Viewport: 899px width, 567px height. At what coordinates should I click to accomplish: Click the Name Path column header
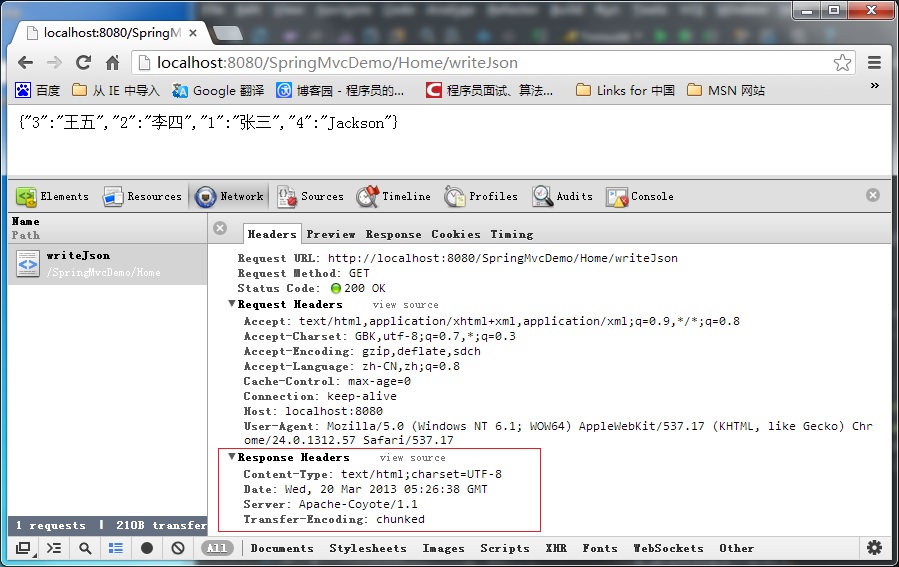[107, 228]
